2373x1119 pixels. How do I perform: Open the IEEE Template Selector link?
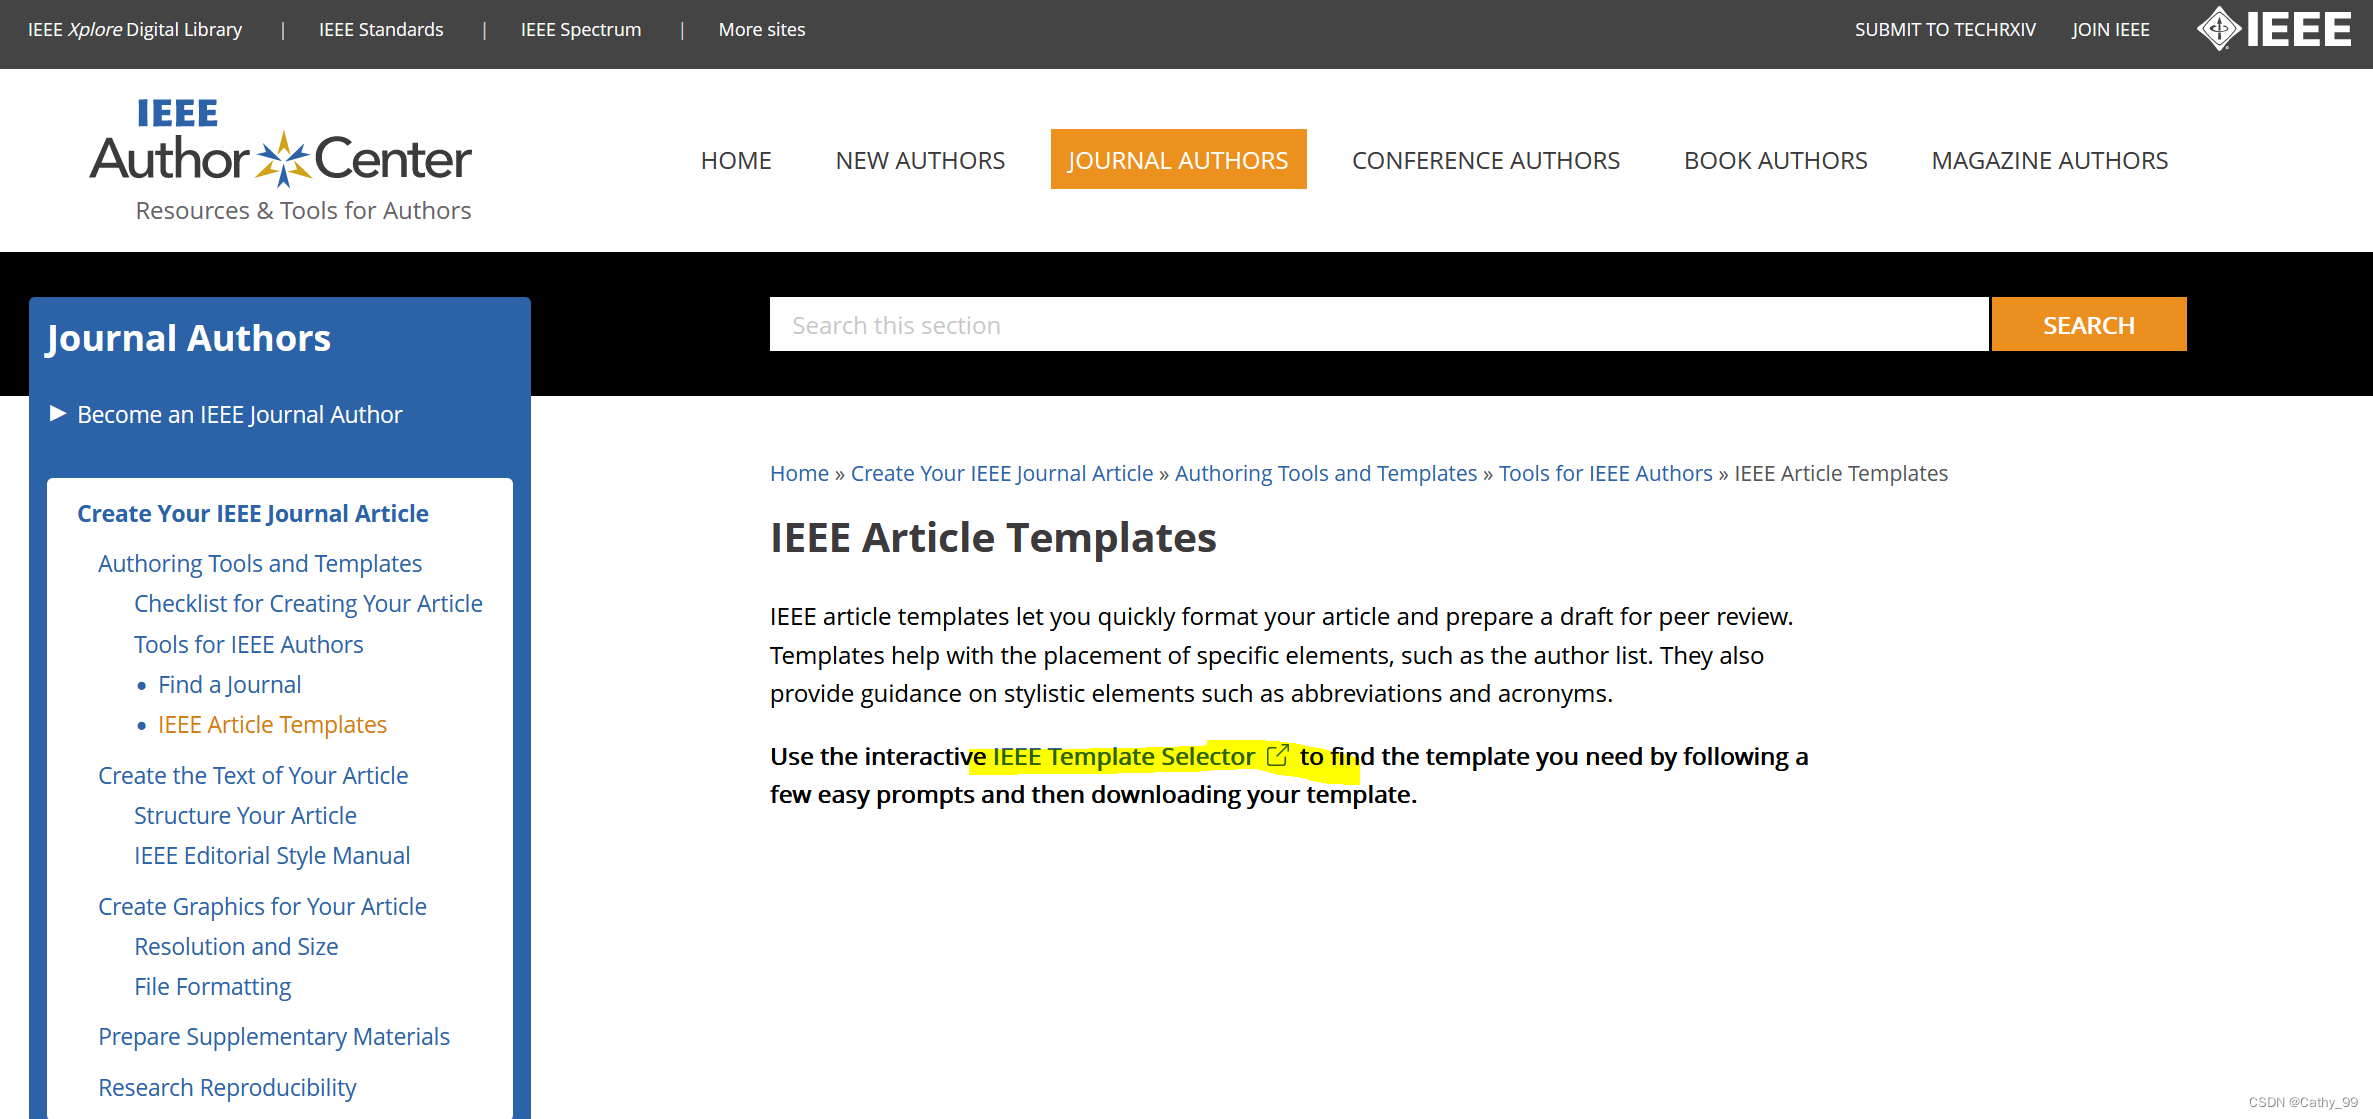[x=1123, y=756]
